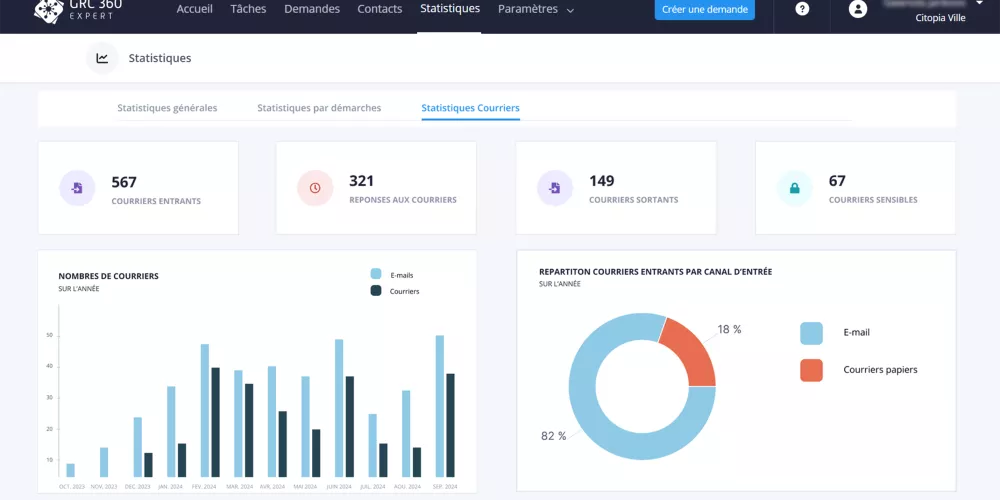This screenshot has height=500, width=1000.
Task: Open the Accueil menu item
Action: pyautogui.click(x=194, y=9)
